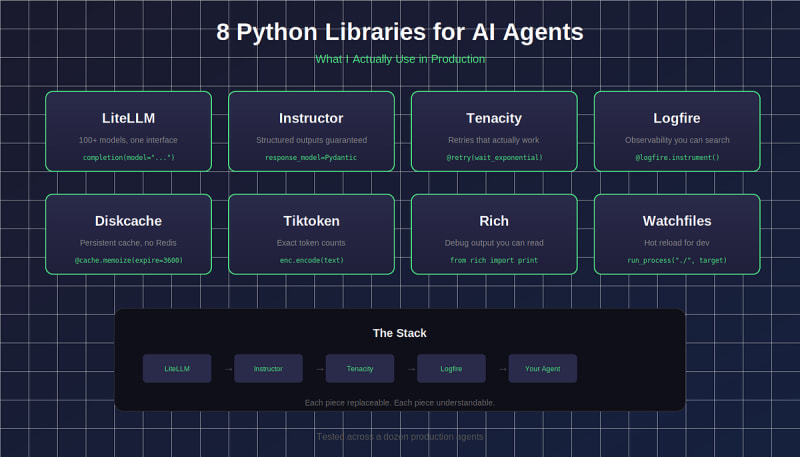Open the Logfire card title
800x457 pixels.
pyautogui.click(x=677, y=118)
